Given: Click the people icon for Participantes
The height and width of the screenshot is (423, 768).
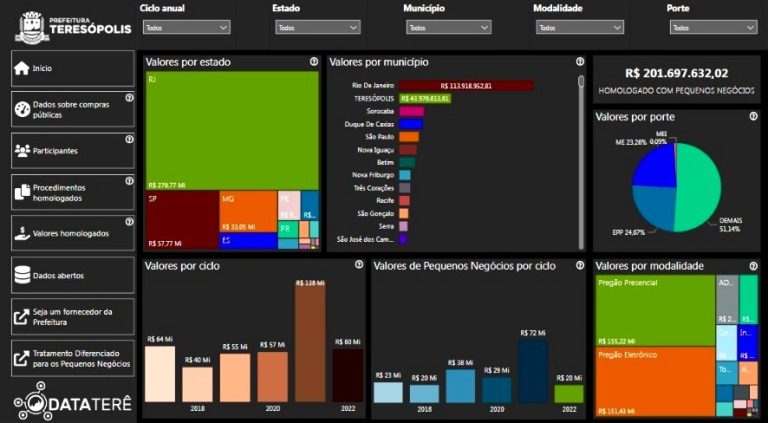Looking at the screenshot, I should point(22,151).
